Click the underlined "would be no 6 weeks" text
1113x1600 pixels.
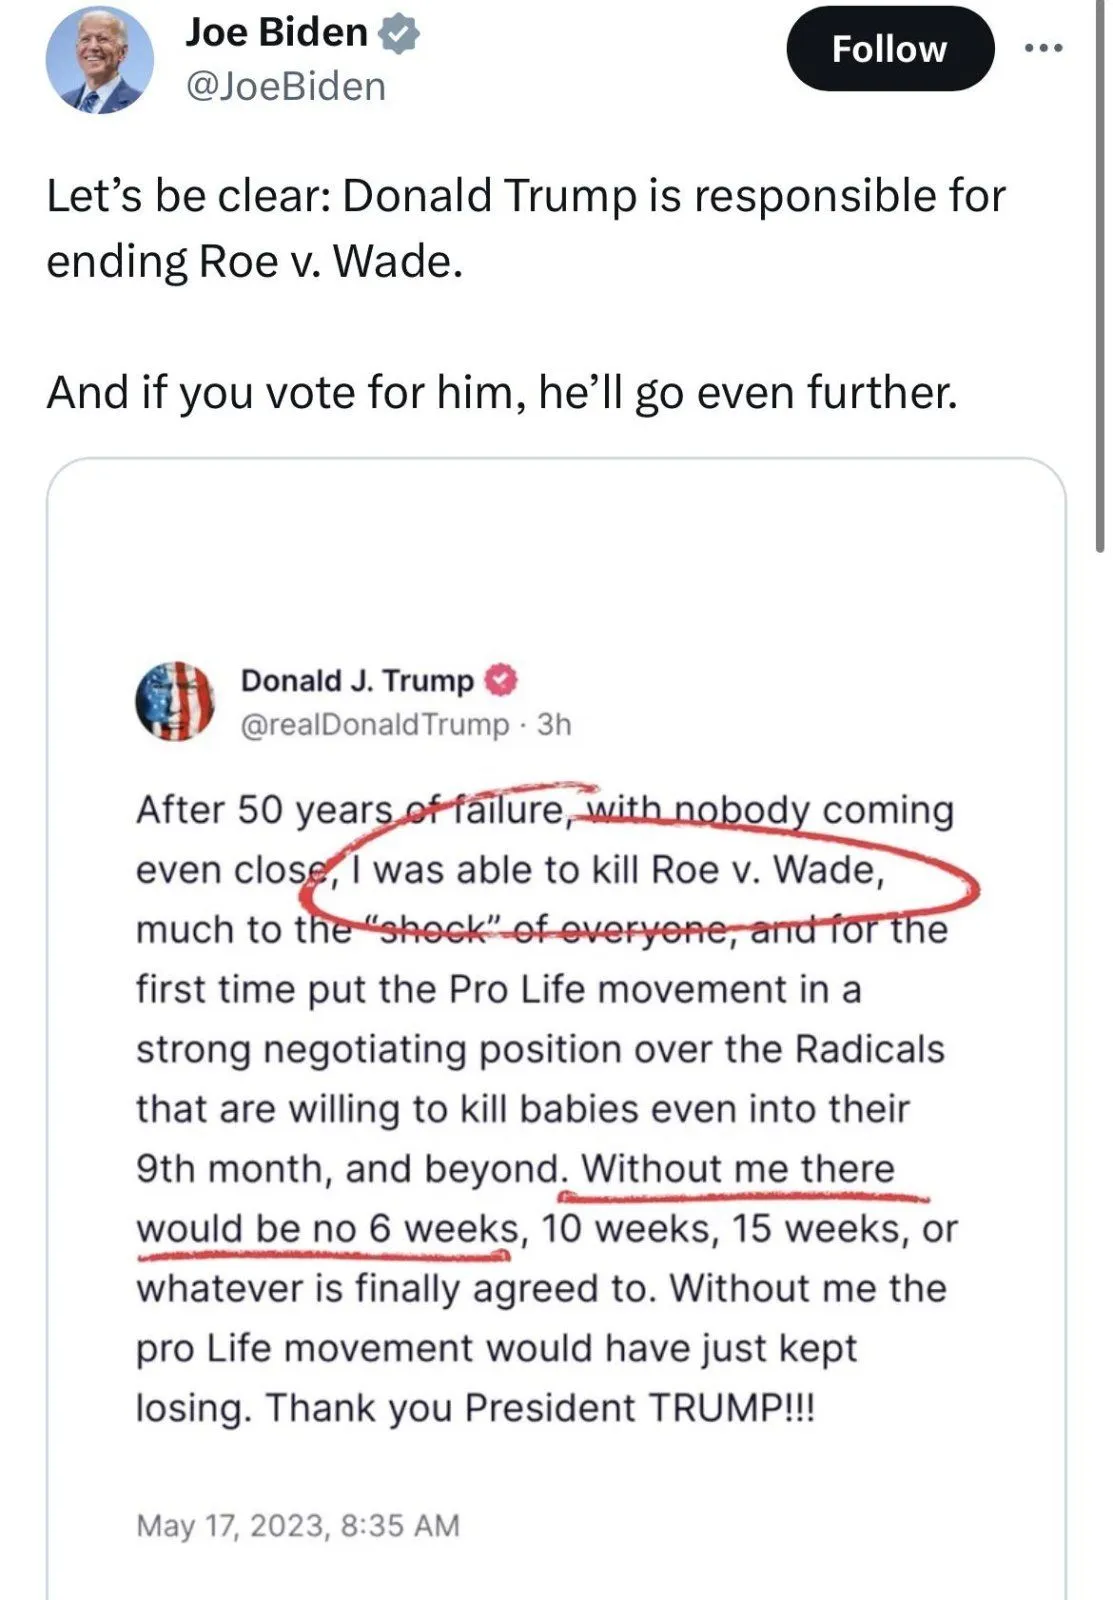(x=328, y=1228)
